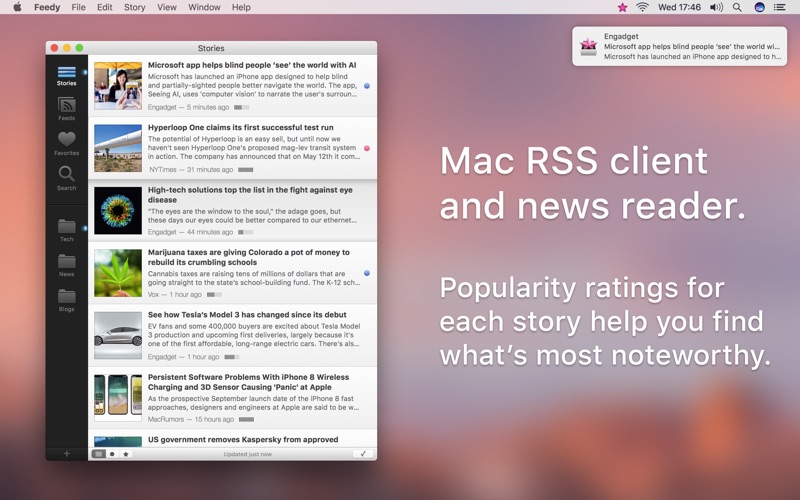Open 'See how Tesla's Model 3 has changed' headline
The width and height of the screenshot is (800, 500).
click(247, 315)
